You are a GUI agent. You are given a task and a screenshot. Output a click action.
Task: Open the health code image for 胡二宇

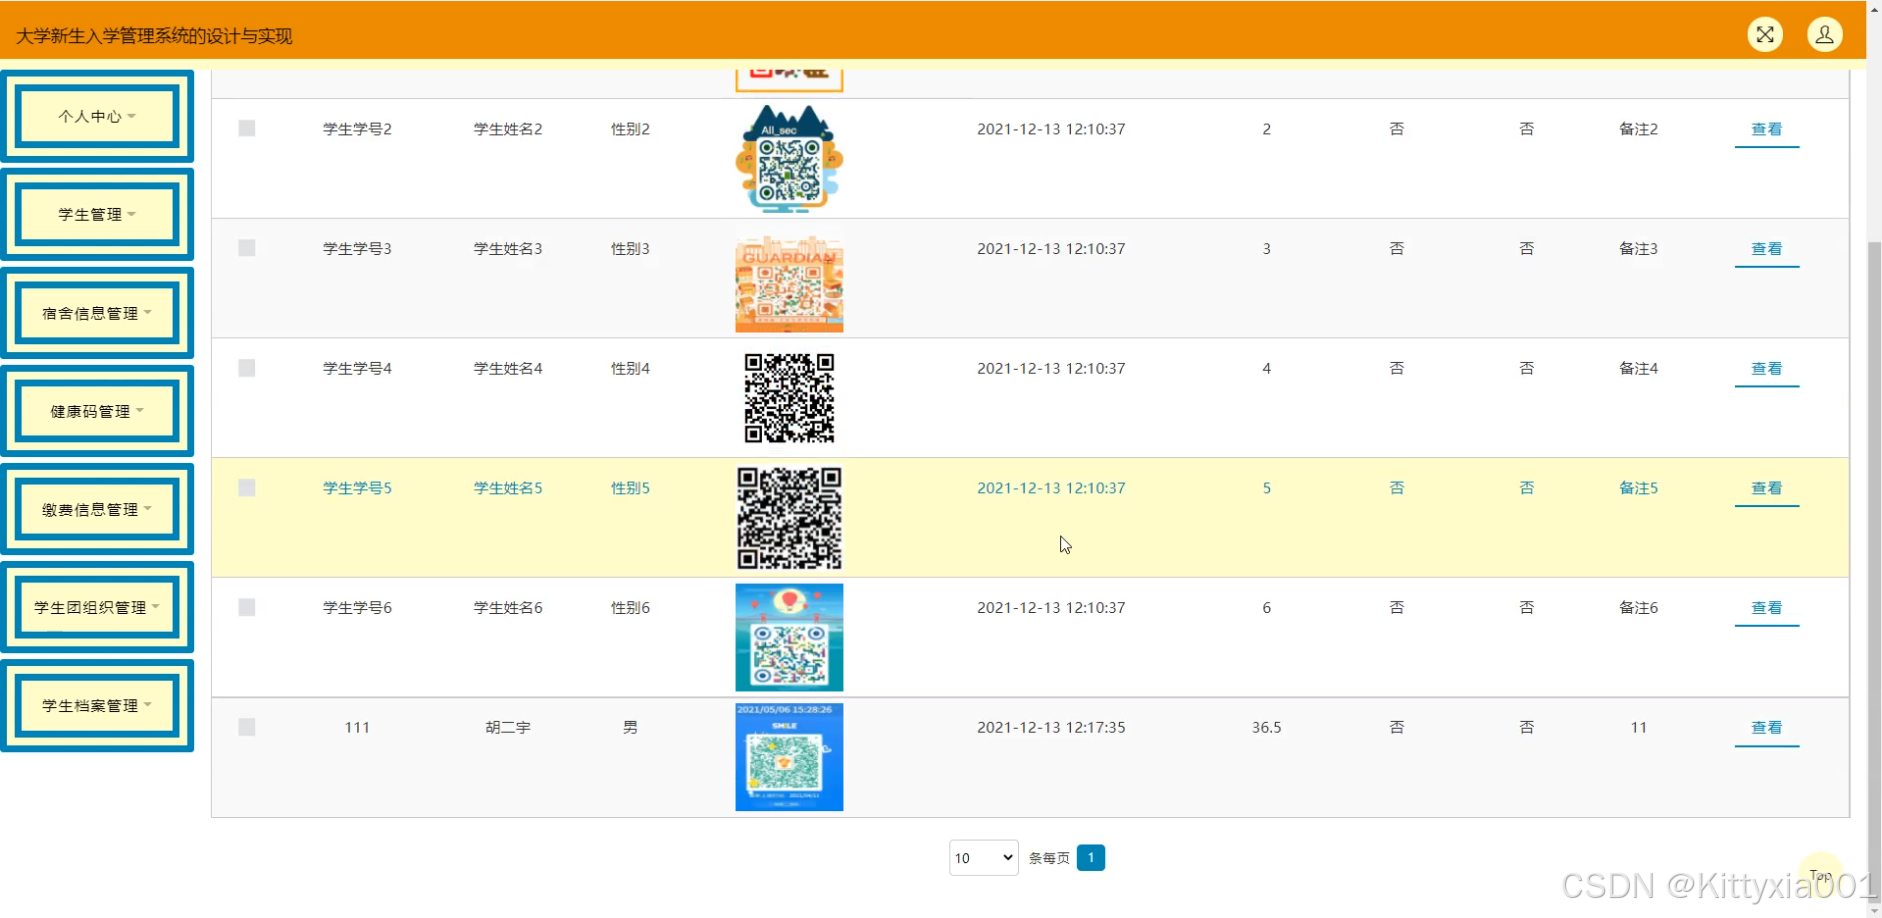coord(789,756)
